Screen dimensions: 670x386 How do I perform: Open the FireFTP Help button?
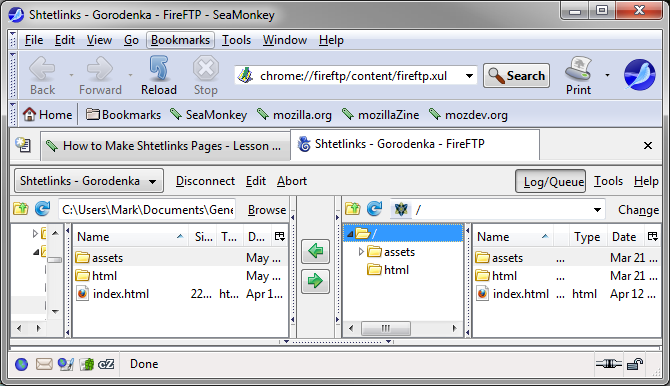coord(646,181)
